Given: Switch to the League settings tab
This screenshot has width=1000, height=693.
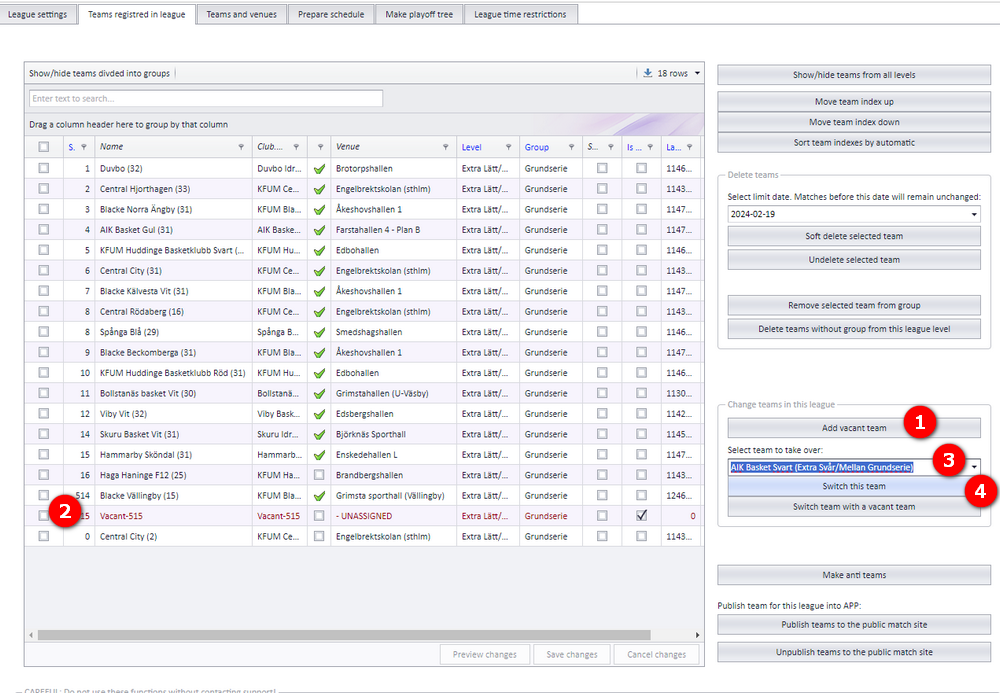Looking at the screenshot, I should coord(38,14).
